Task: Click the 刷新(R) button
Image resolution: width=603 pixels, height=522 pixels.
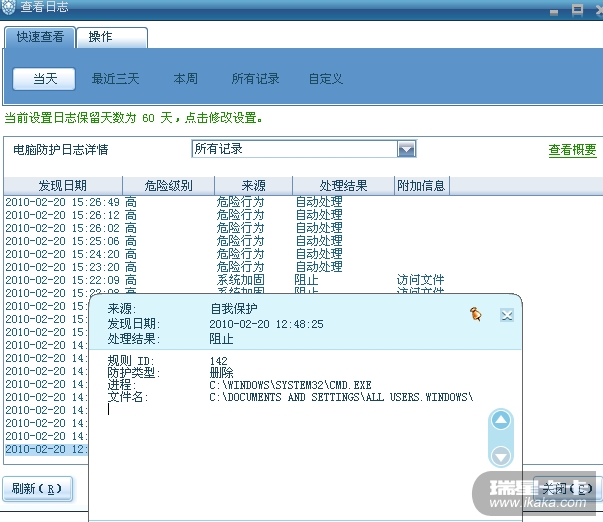Action: click(37, 489)
